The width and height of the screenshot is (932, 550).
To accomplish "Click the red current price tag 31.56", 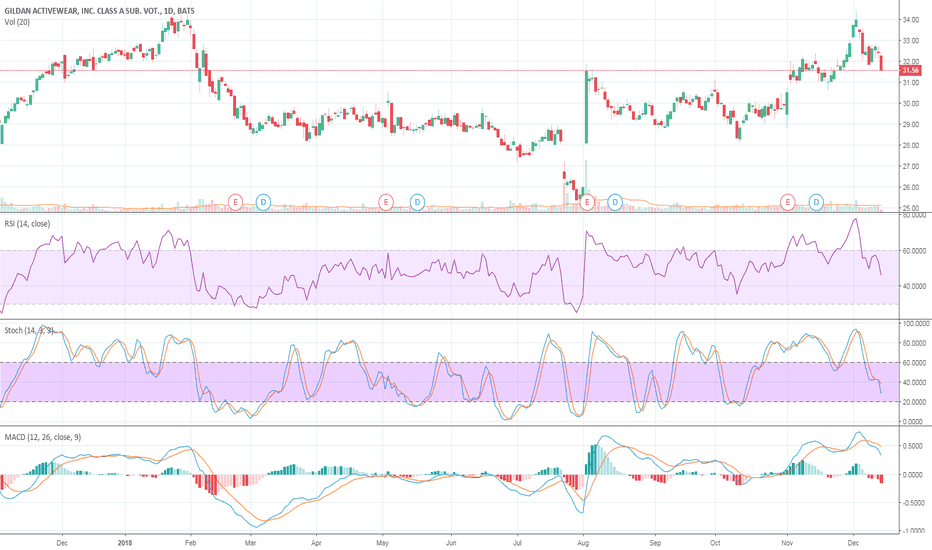I will (x=910, y=70).
